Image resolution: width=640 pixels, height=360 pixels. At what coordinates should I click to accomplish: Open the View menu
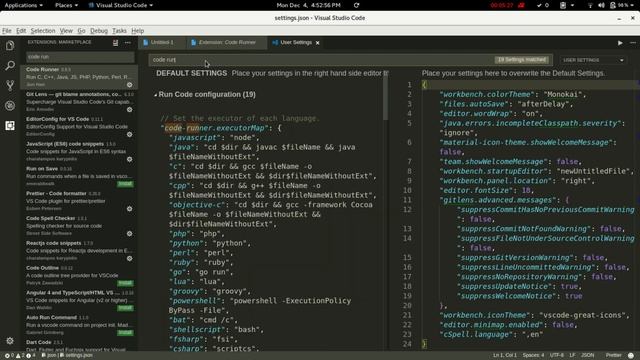point(66,31)
